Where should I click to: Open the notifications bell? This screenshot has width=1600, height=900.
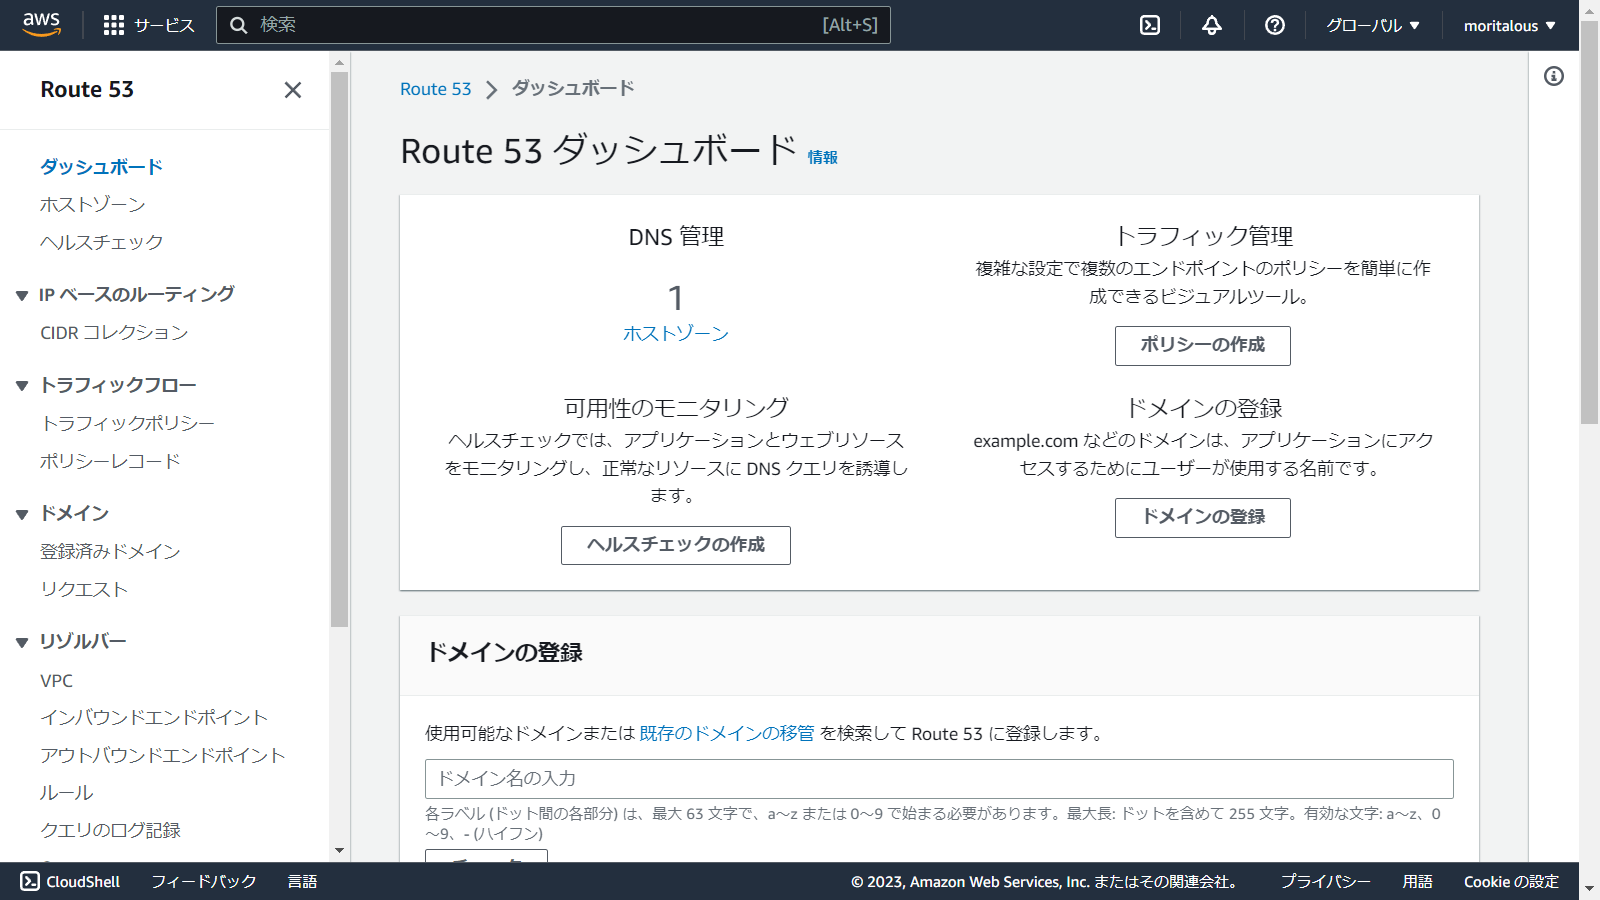pos(1211,25)
